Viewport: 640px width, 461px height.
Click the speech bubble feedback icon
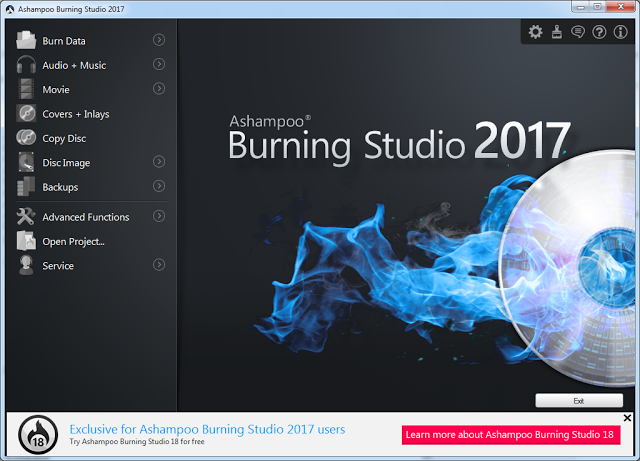point(578,32)
